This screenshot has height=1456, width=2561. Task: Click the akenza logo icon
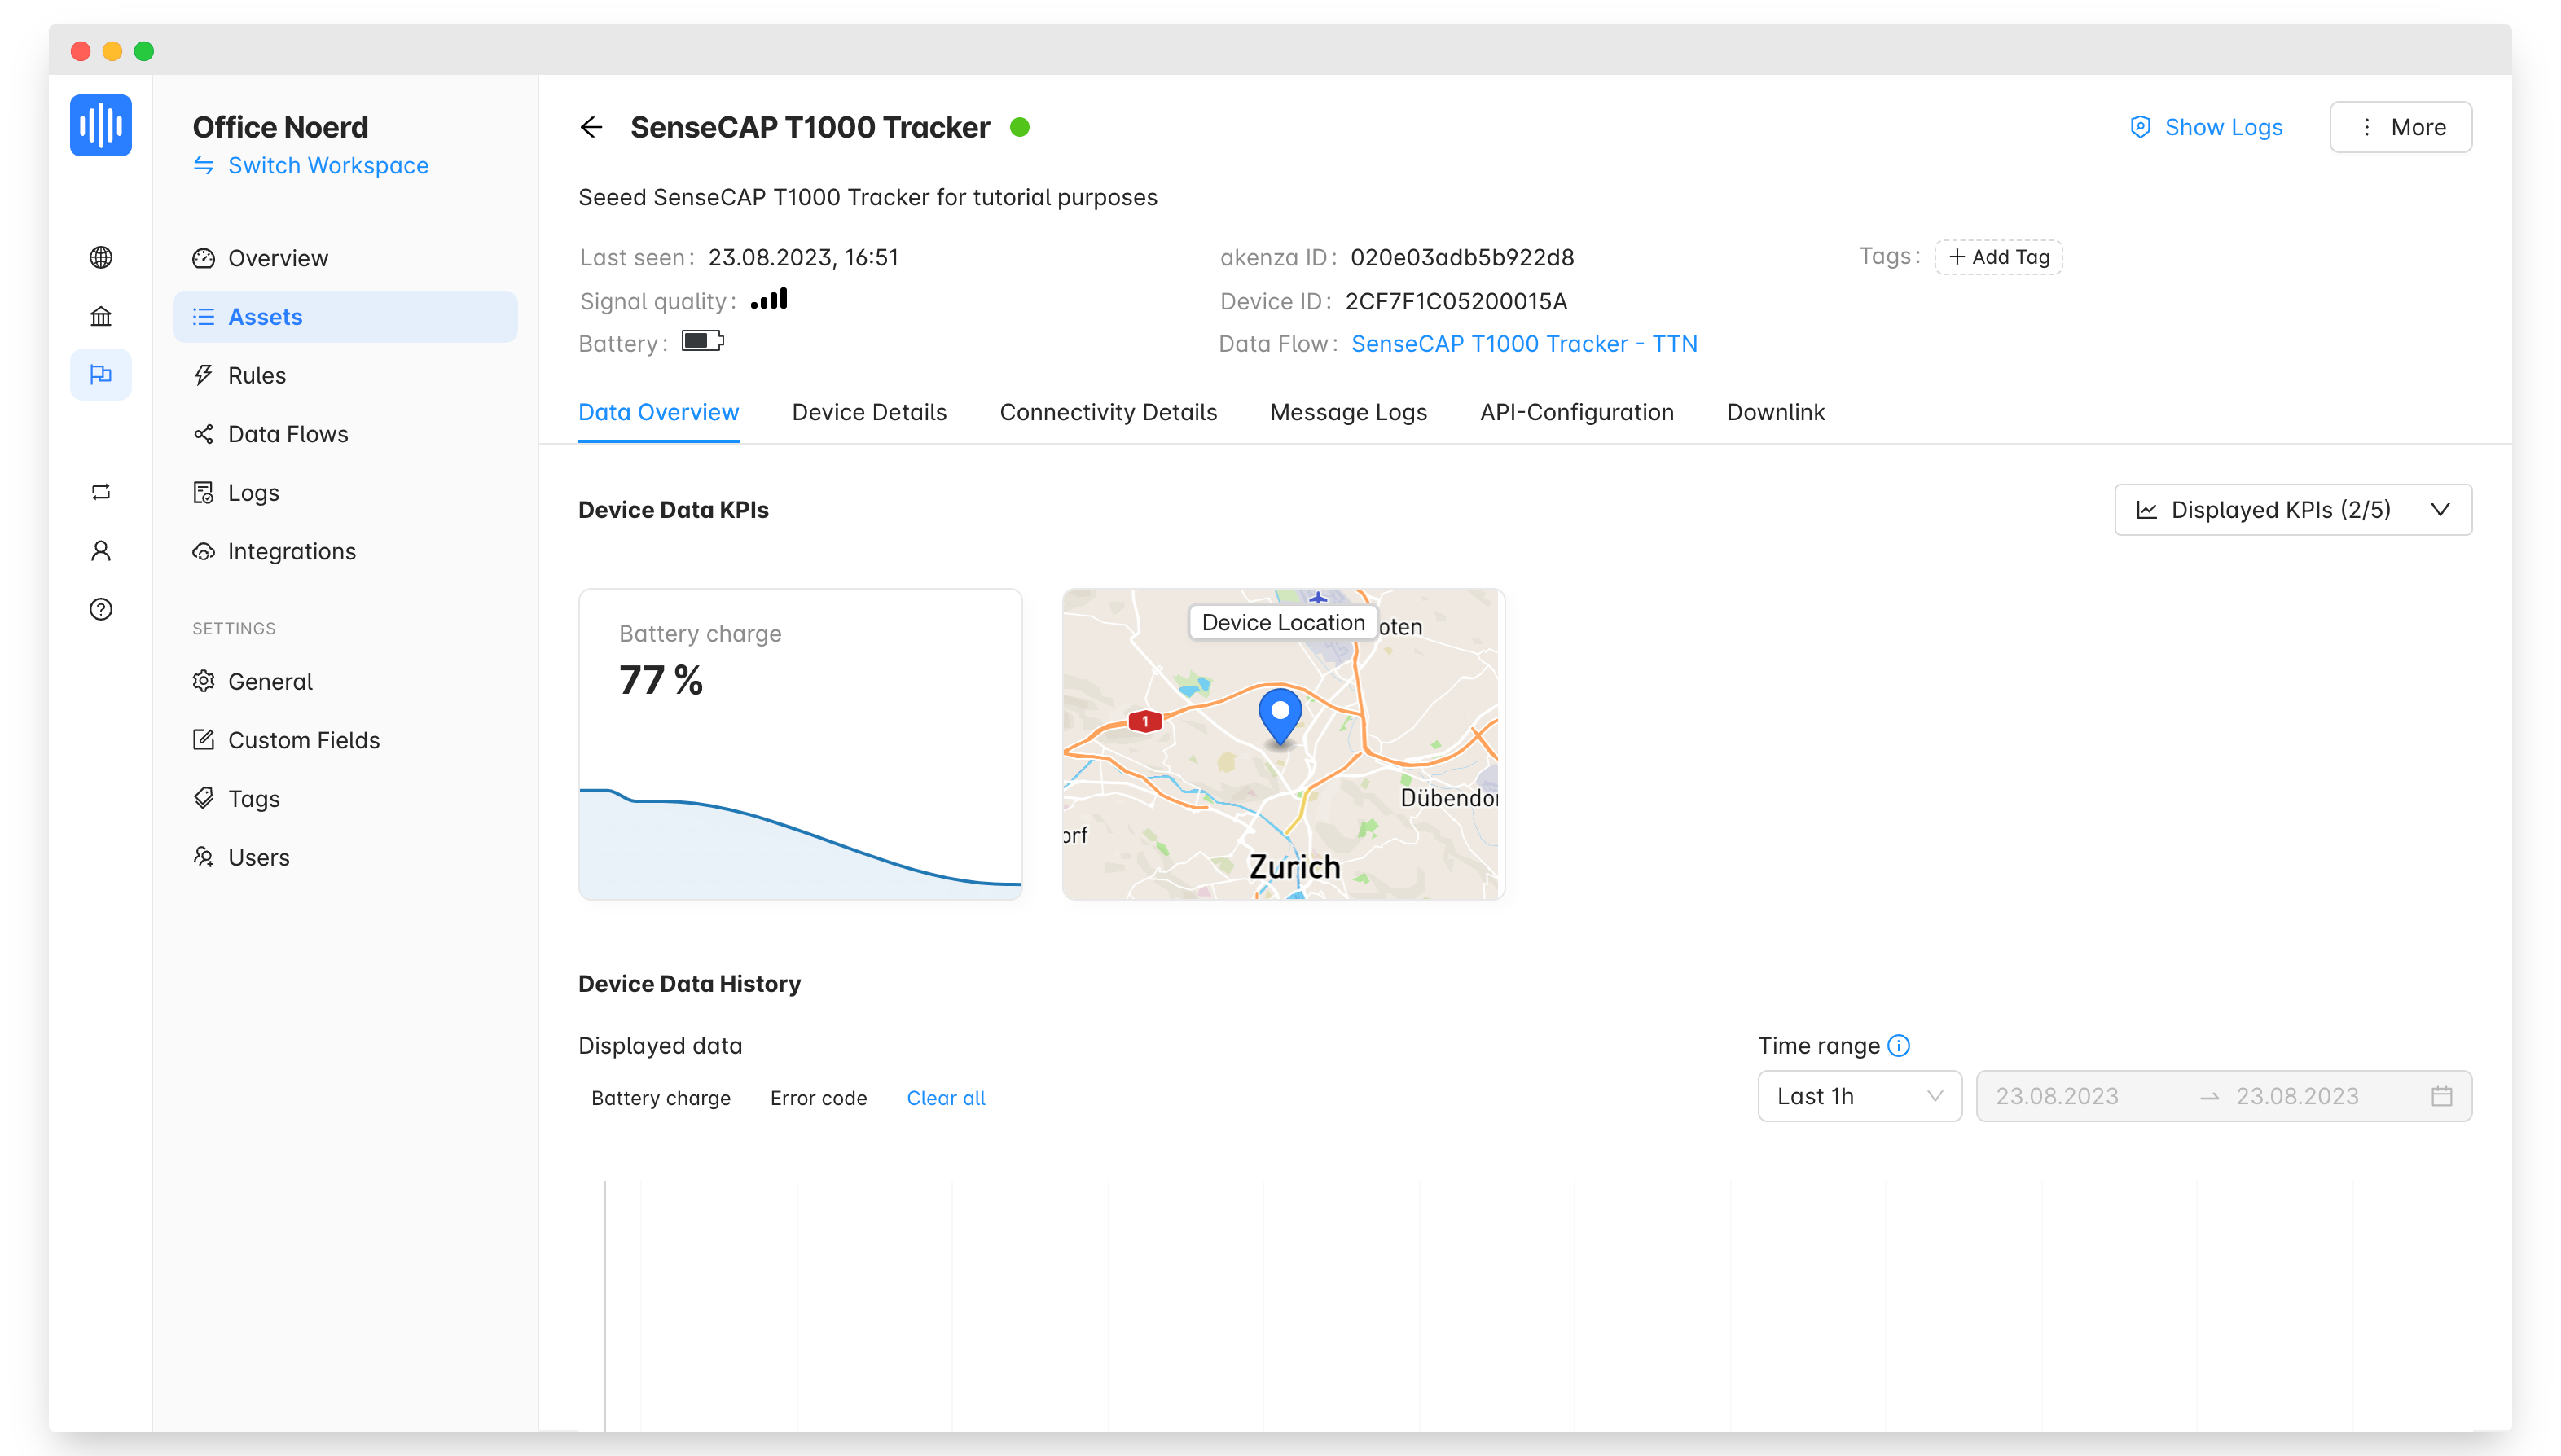[x=100, y=126]
